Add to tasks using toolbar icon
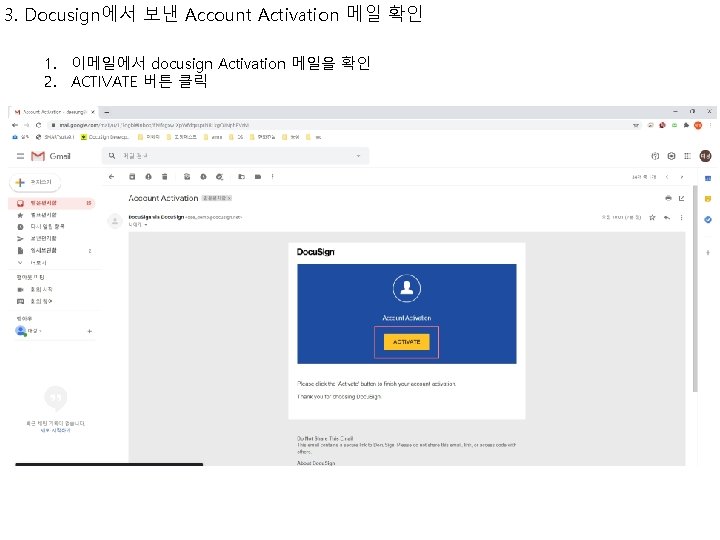The image size is (720, 540). click(x=219, y=176)
